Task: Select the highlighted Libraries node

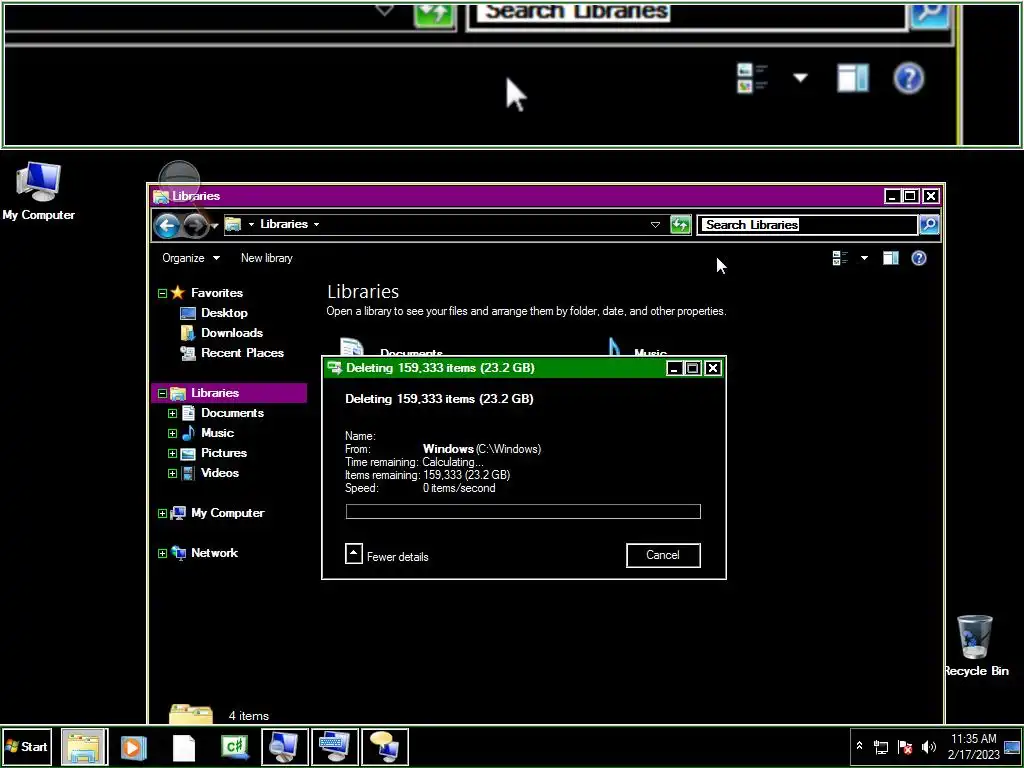Action: pyautogui.click(x=229, y=393)
